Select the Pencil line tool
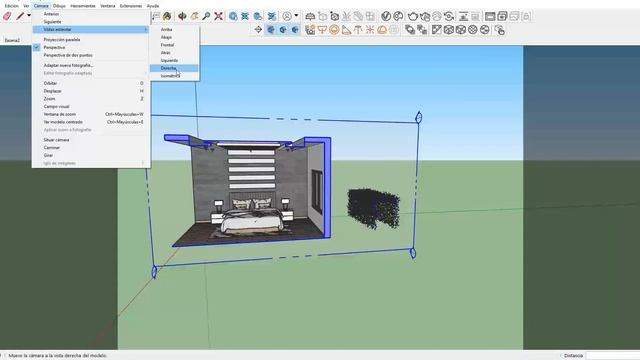The image size is (640, 360). point(20,16)
